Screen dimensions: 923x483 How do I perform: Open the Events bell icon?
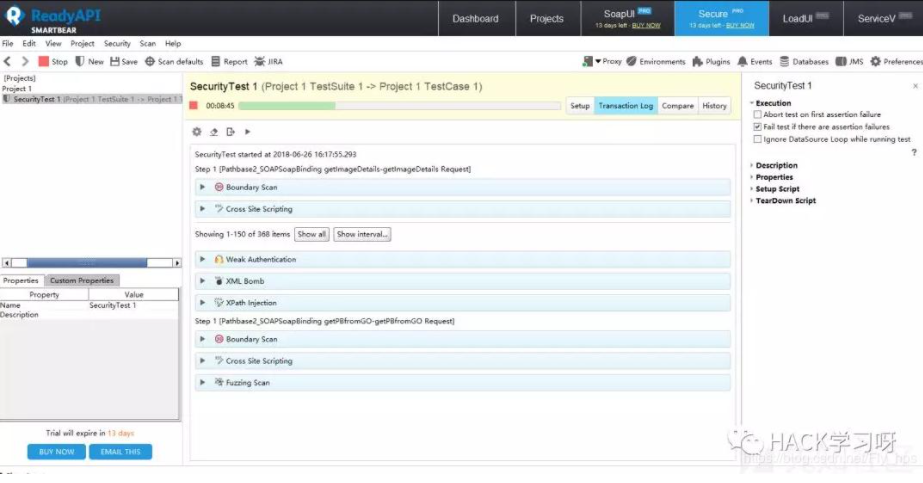(742, 61)
